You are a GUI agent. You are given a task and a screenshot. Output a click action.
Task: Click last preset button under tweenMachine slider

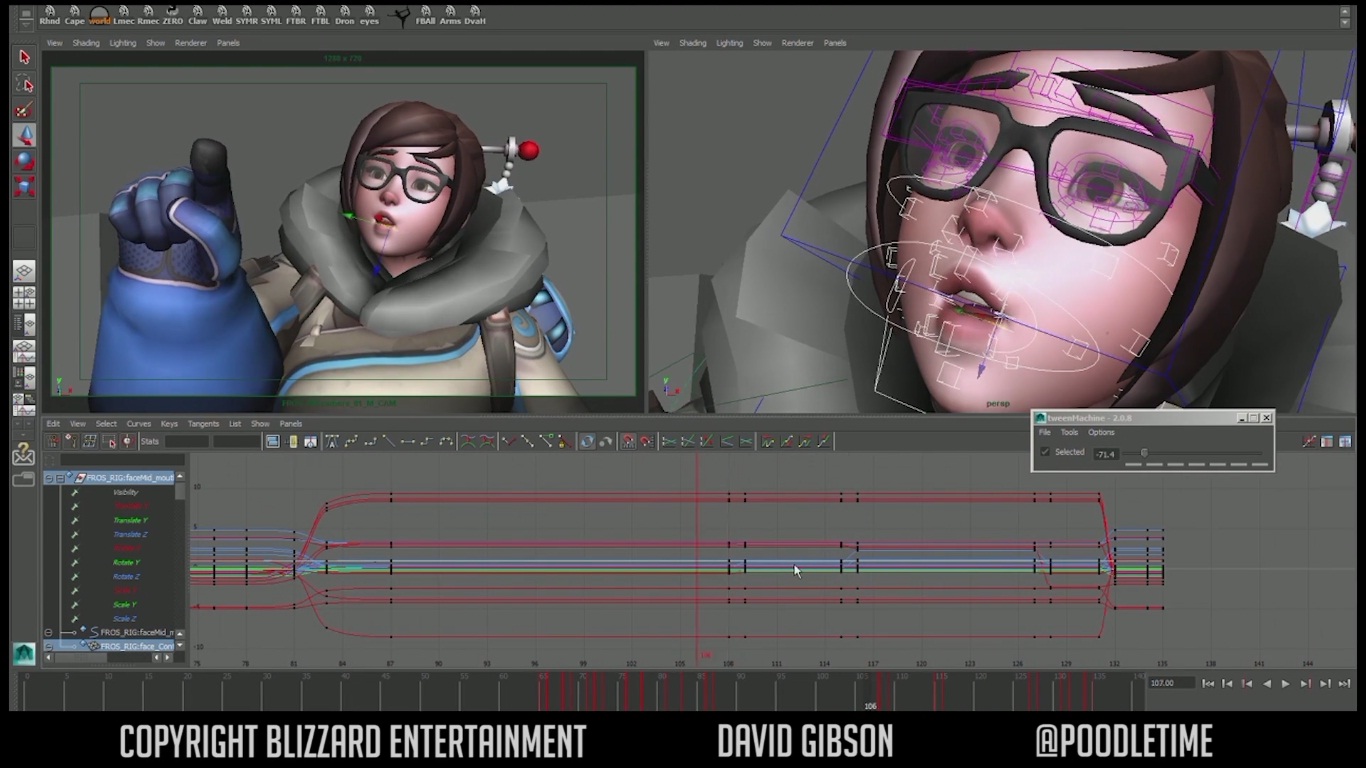click(x=1260, y=464)
